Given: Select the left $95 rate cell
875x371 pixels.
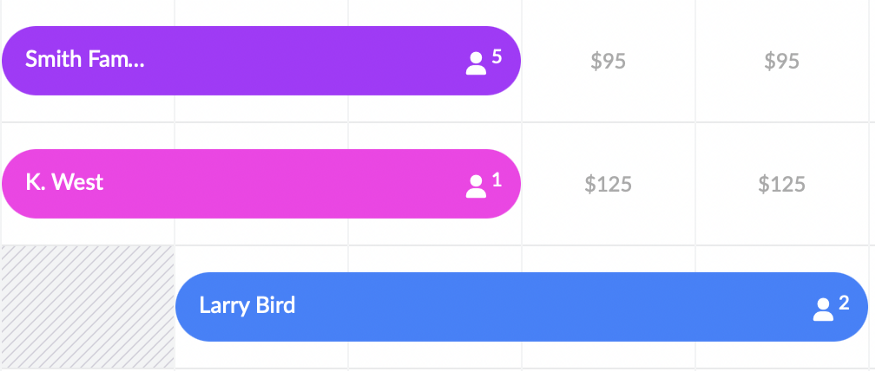Looking at the screenshot, I should pyautogui.click(x=608, y=61).
